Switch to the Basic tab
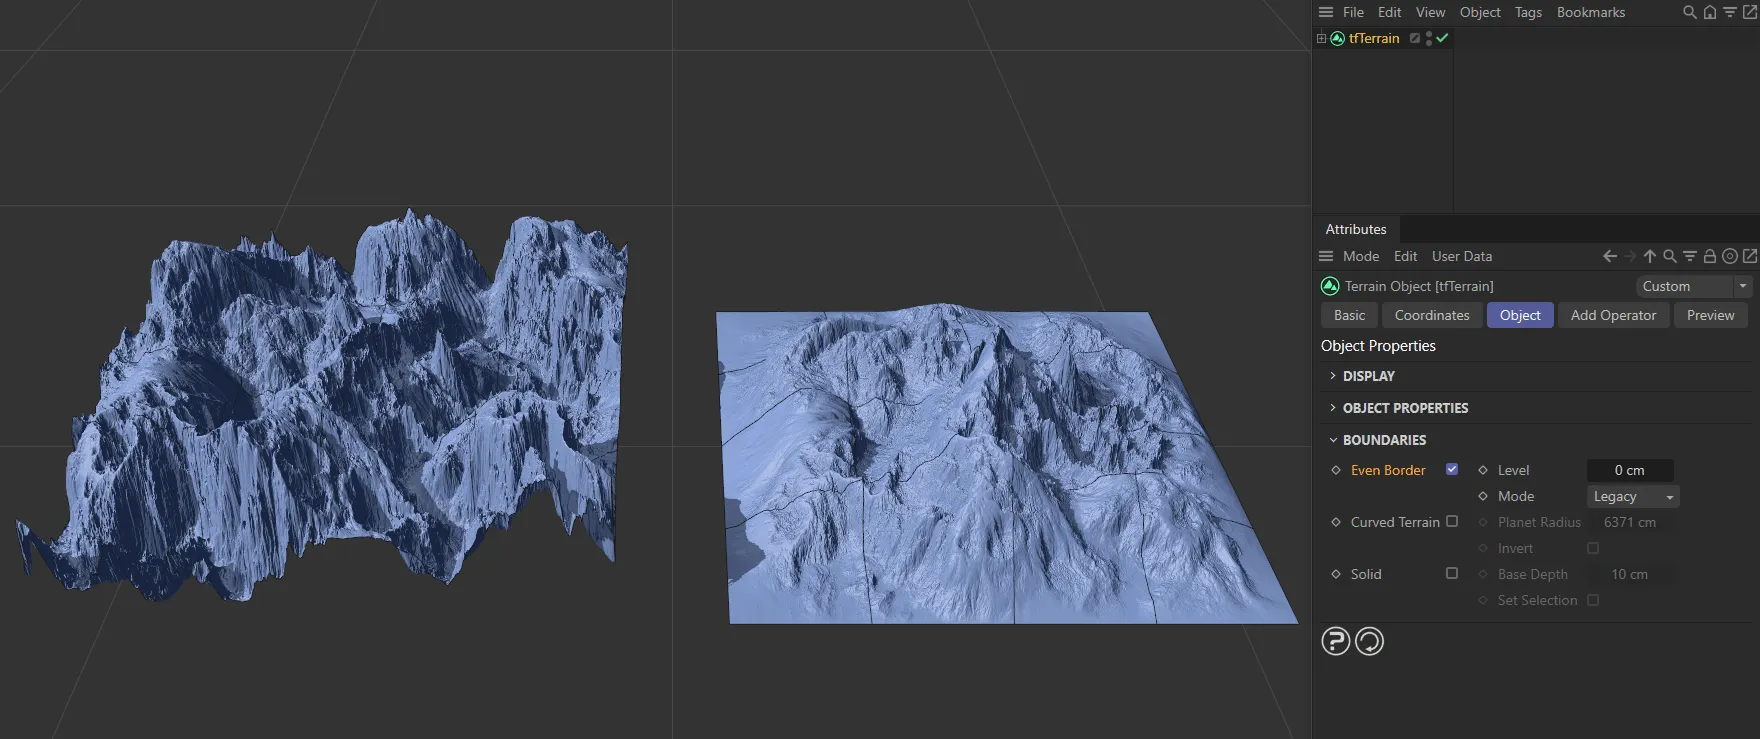The image size is (1760, 739). (x=1349, y=315)
